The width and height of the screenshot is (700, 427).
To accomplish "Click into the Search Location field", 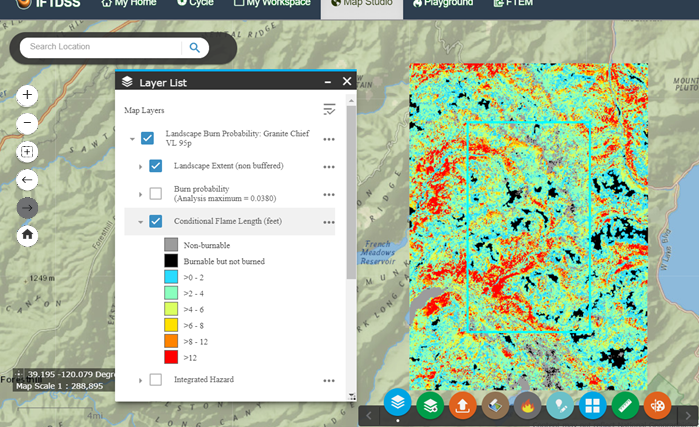I will click(x=100, y=47).
